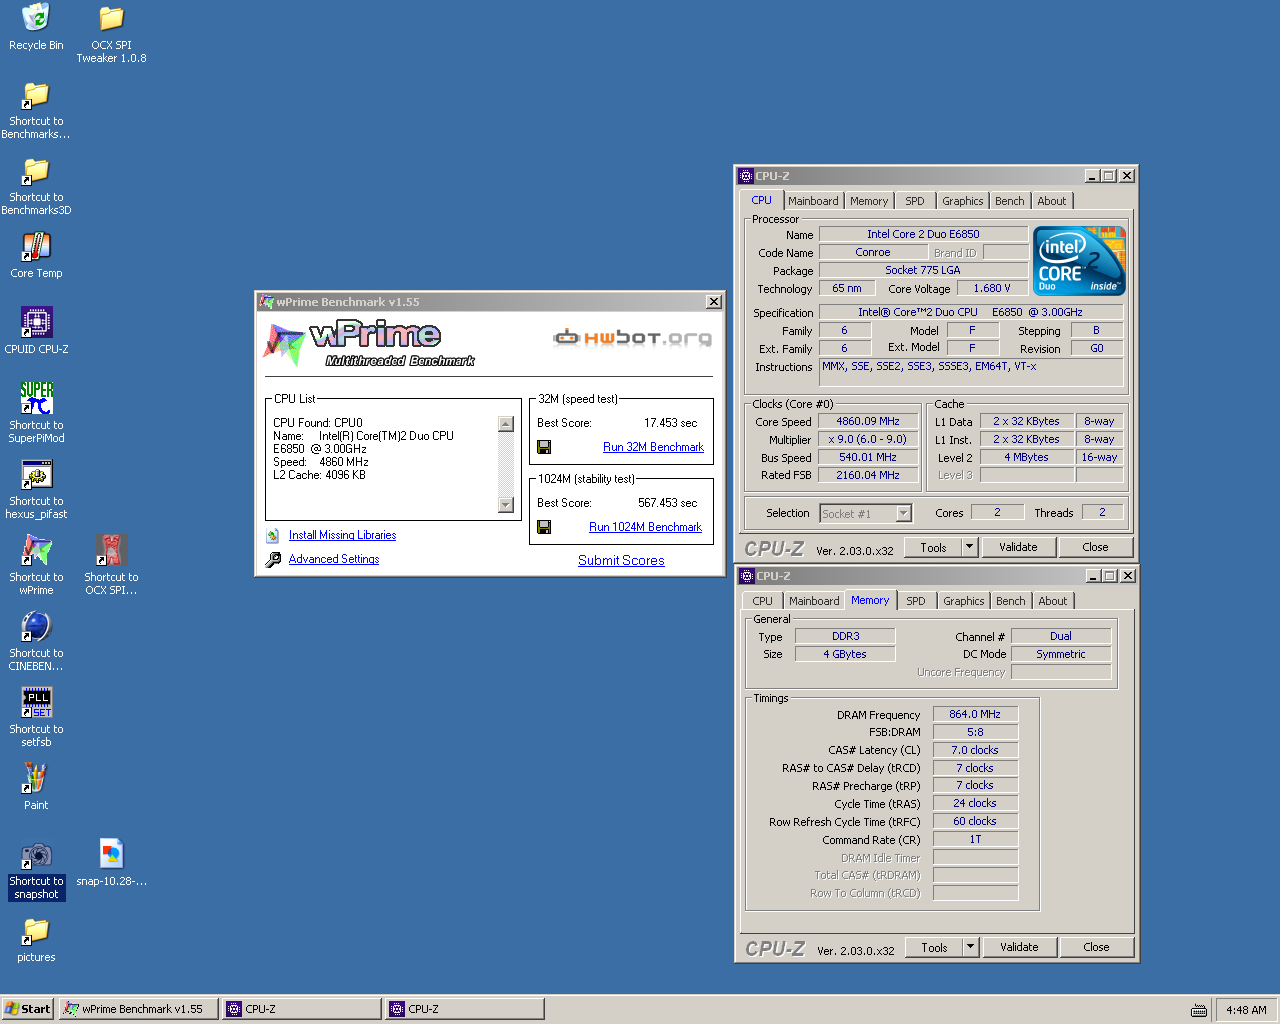The image size is (1280, 1024).
Task: Switch to CPU tab in lower CPU-Z
Action: coord(763,601)
